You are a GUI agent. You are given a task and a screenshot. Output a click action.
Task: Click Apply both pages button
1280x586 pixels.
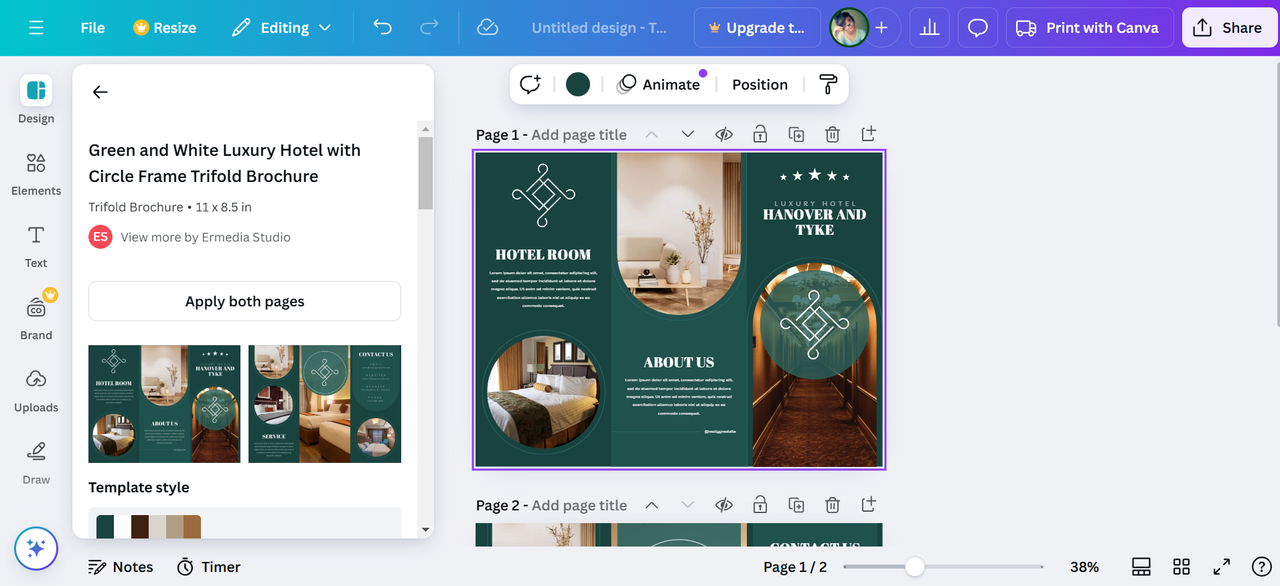[245, 301]
